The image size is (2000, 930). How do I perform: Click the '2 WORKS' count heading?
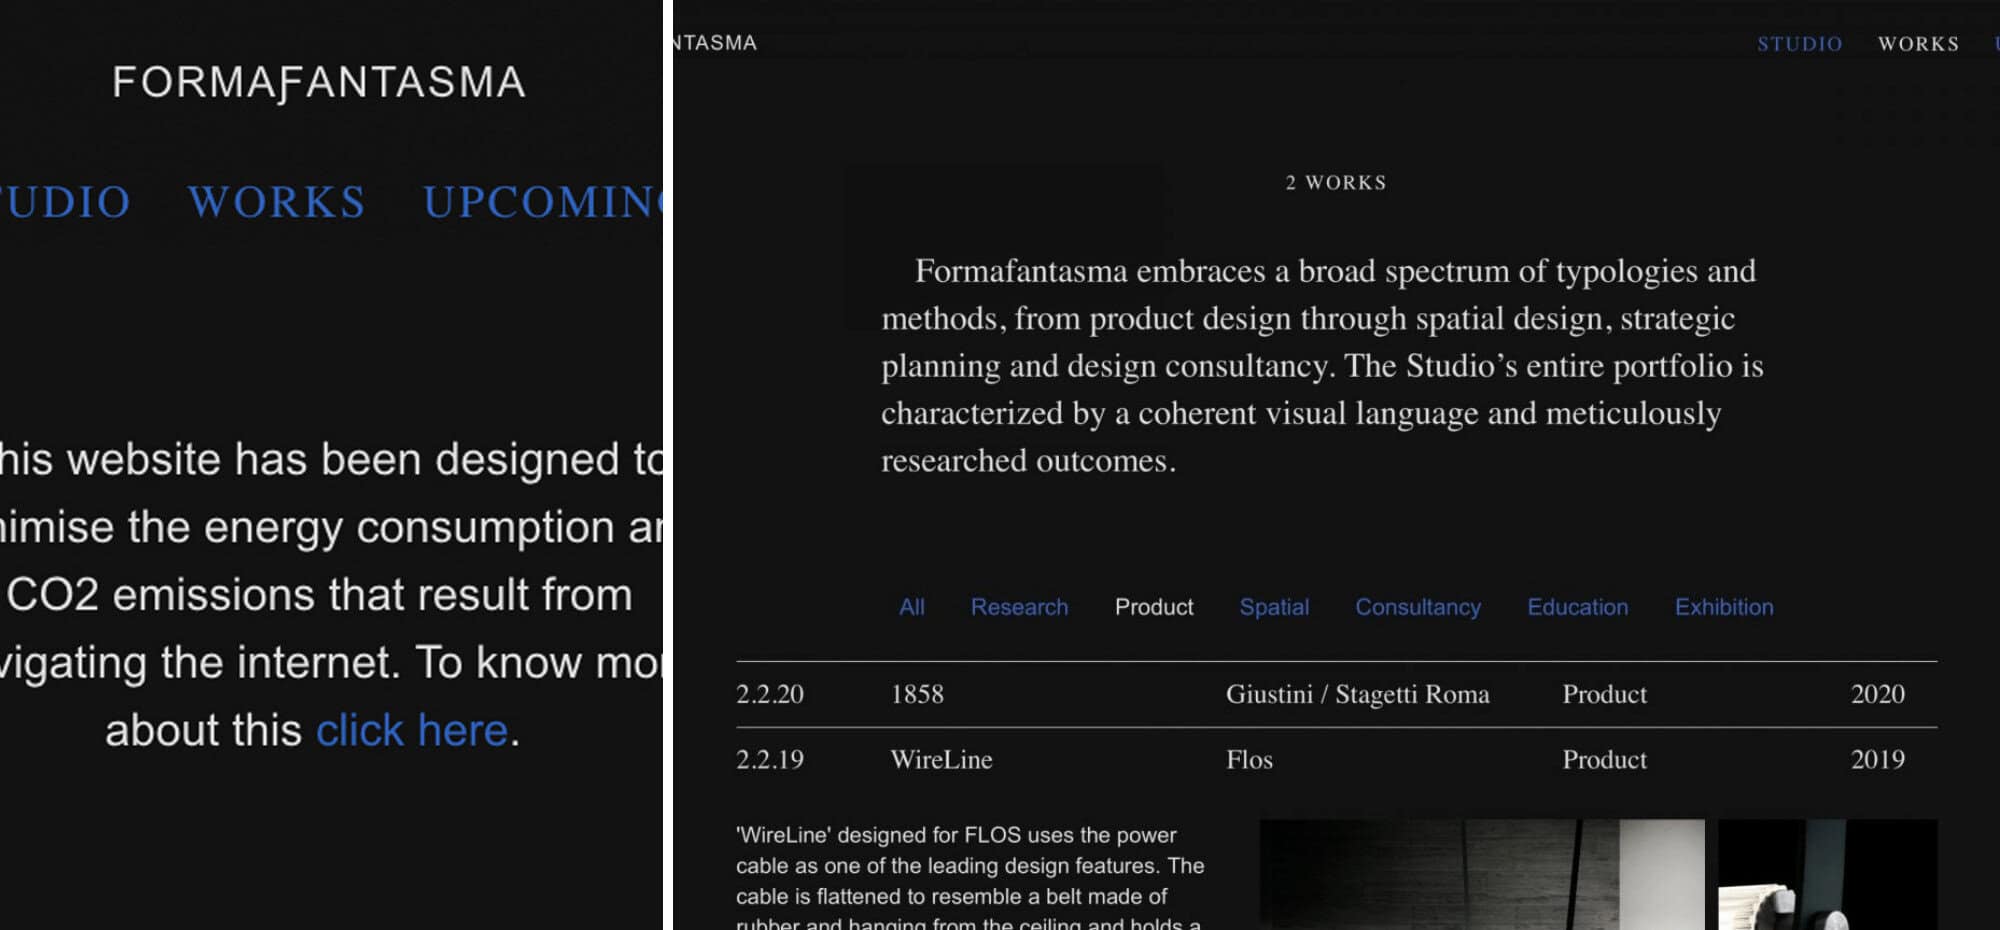click(1336, 183)
